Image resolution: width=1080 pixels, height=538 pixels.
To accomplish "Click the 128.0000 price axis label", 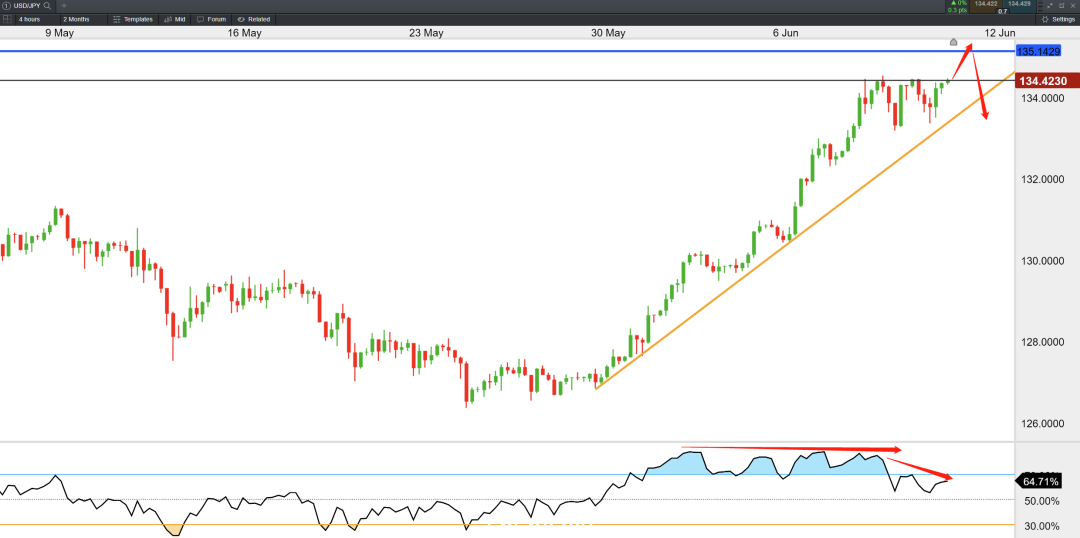I will 1043,342.
